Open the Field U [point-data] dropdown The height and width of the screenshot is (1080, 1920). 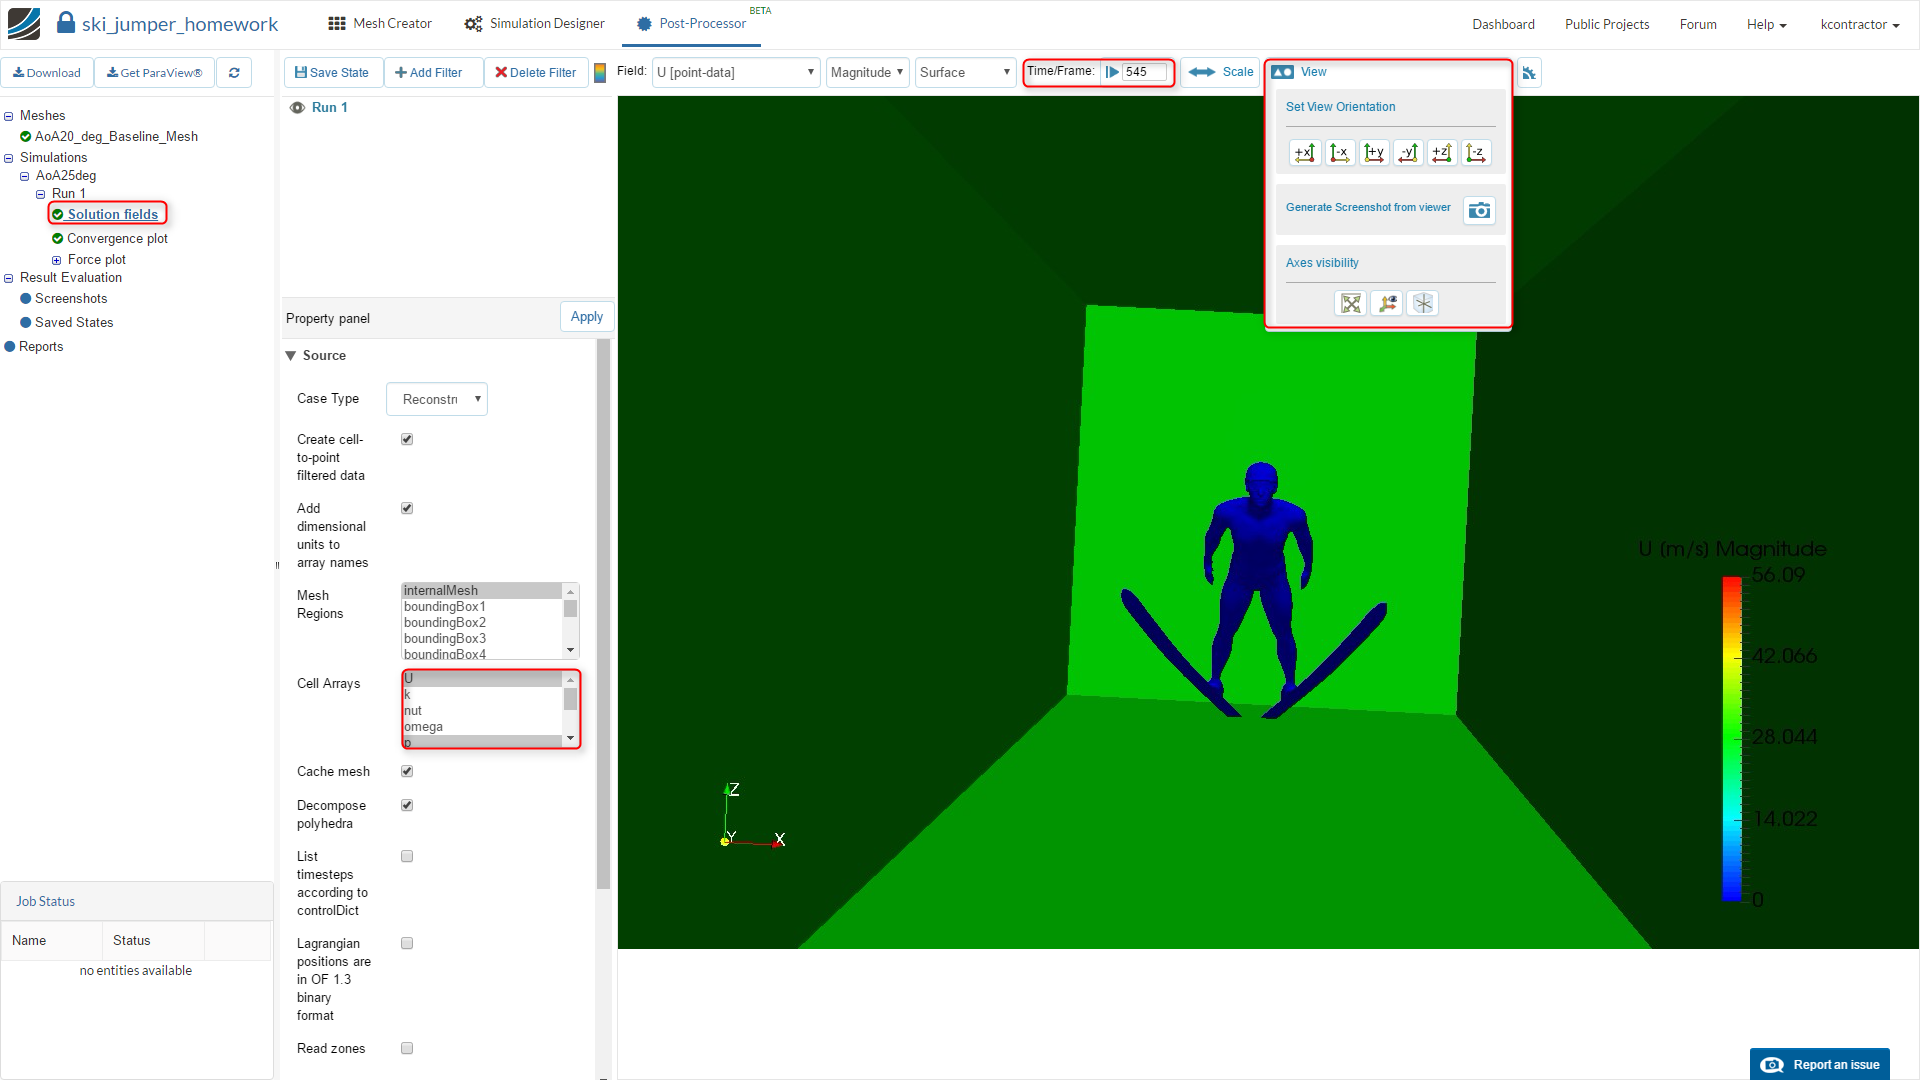736,73
